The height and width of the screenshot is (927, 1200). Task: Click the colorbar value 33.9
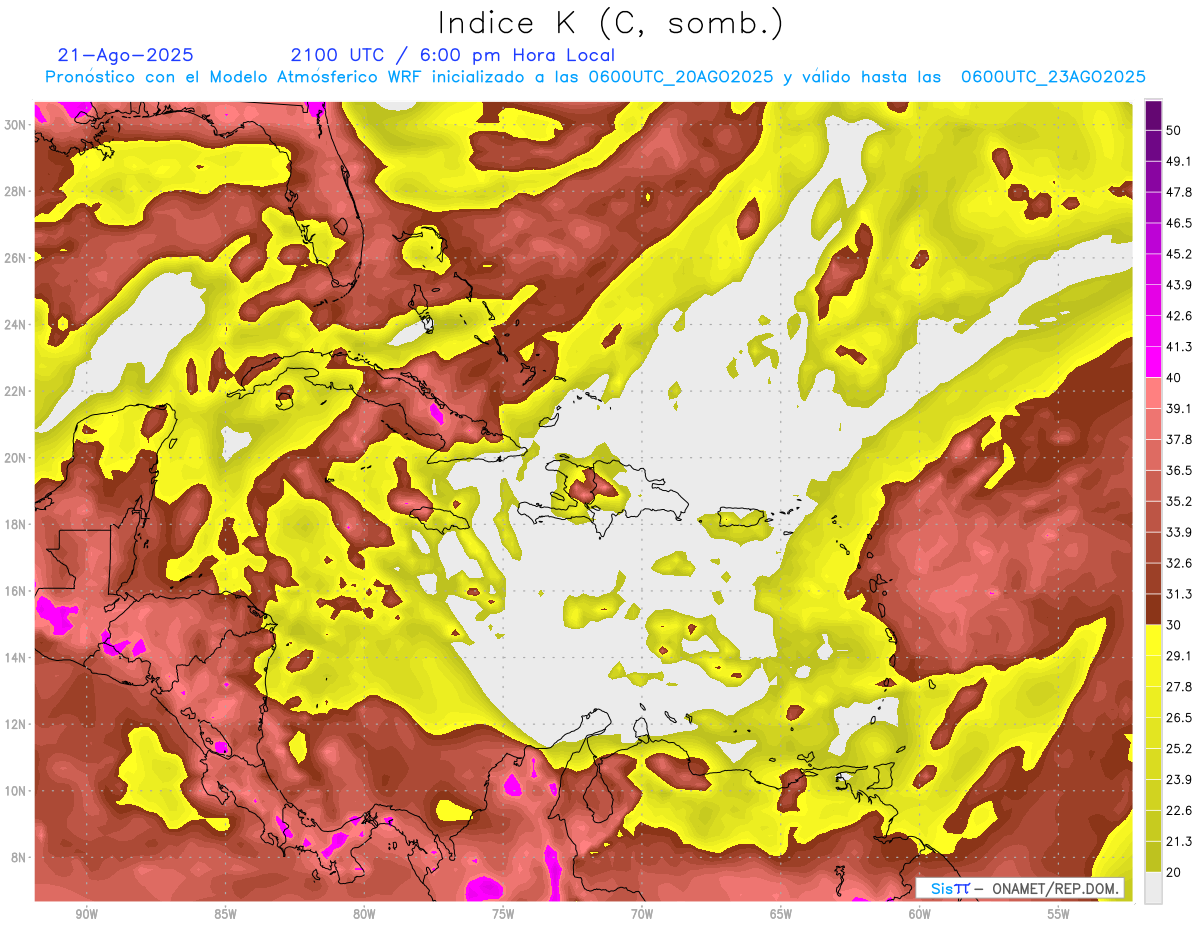pyautogui.click(x=1178, y=532)
